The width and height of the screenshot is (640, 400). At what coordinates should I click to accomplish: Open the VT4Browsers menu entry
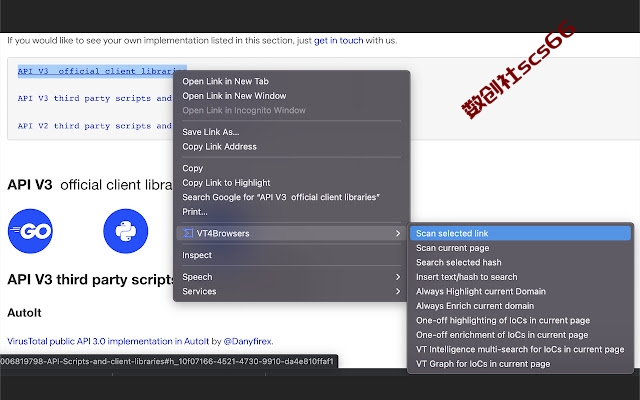(291, 233)
